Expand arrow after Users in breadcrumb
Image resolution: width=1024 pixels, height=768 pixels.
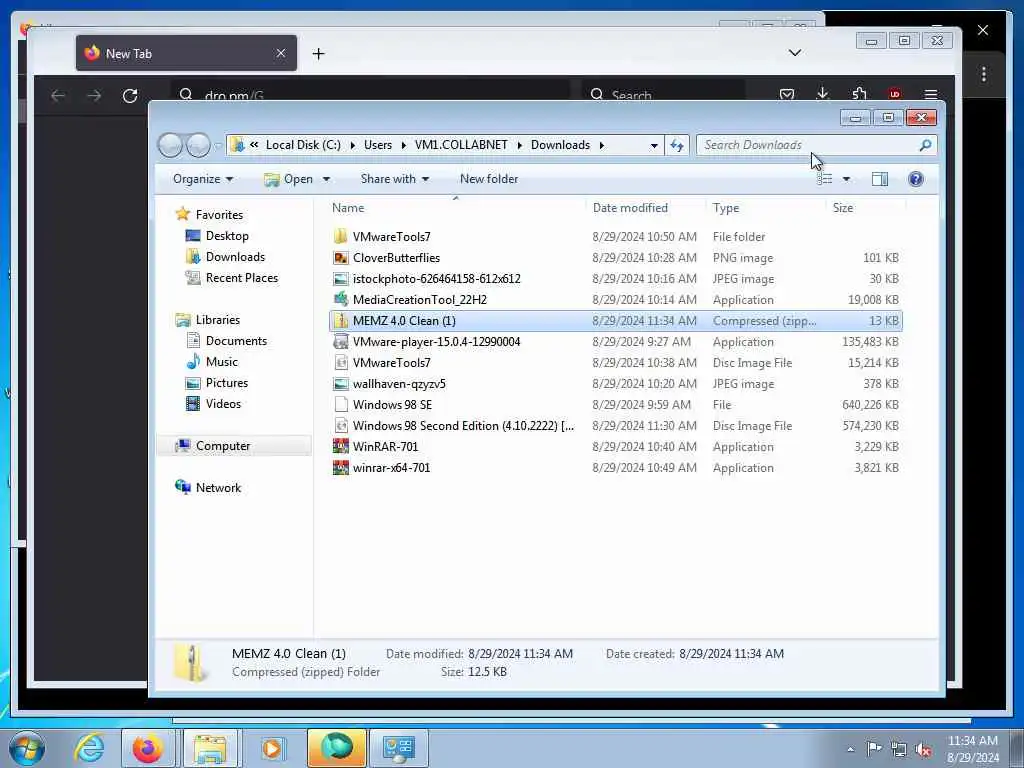pos(404,145)
